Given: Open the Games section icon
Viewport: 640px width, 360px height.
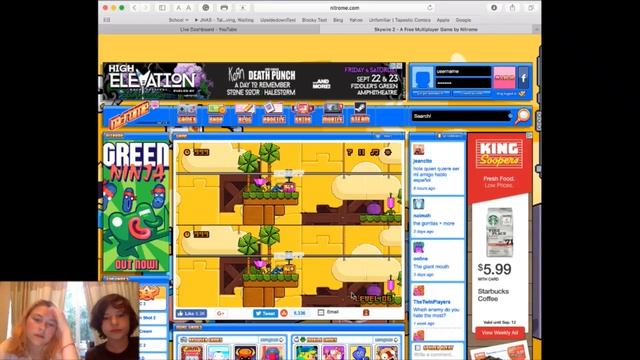Looking at the screenshot, I should tap(187, 114).
